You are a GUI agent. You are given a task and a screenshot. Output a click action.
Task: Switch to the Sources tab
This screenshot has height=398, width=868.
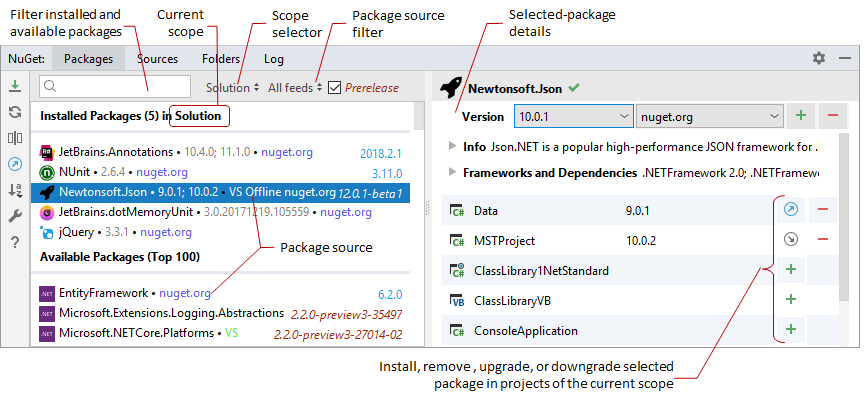click(158, 59)
